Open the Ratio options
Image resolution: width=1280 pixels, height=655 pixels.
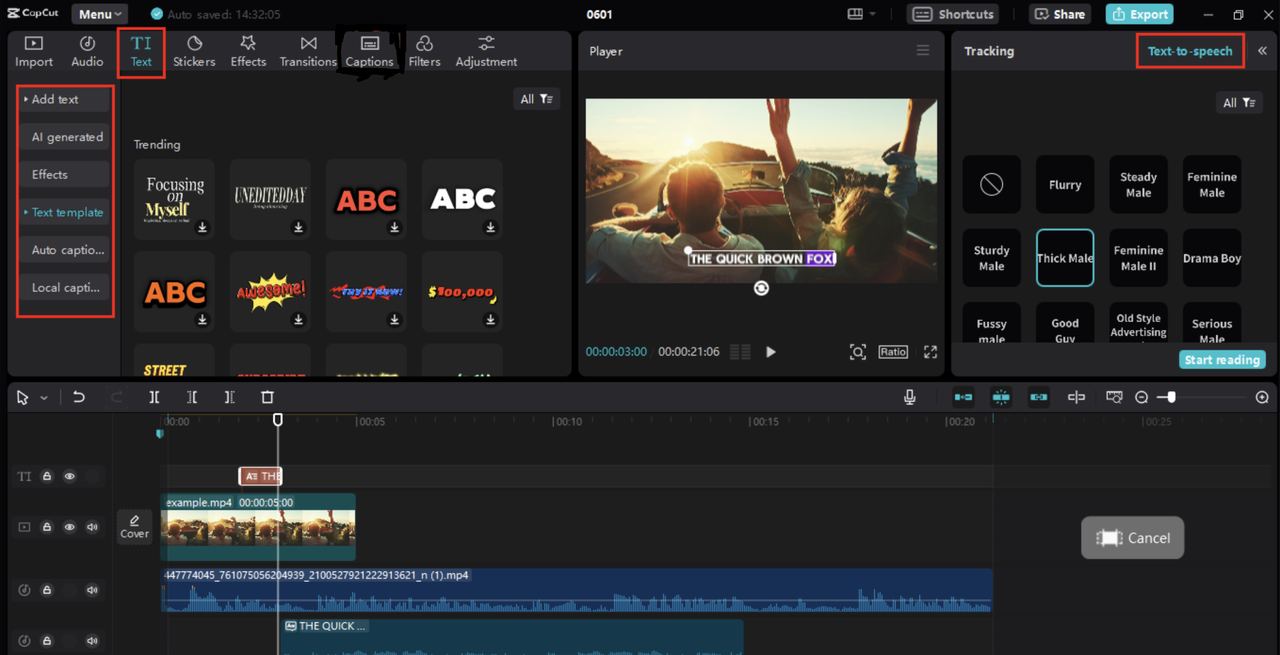coord(893,352)
